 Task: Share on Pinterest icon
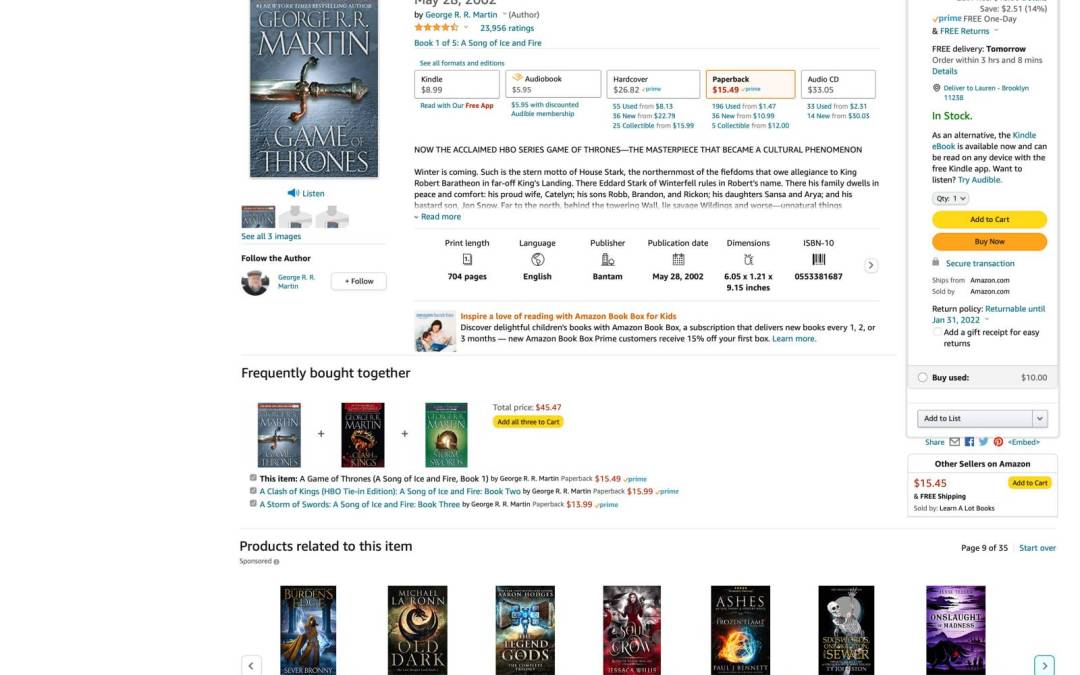pyautogui.click(x=997, y=442)
